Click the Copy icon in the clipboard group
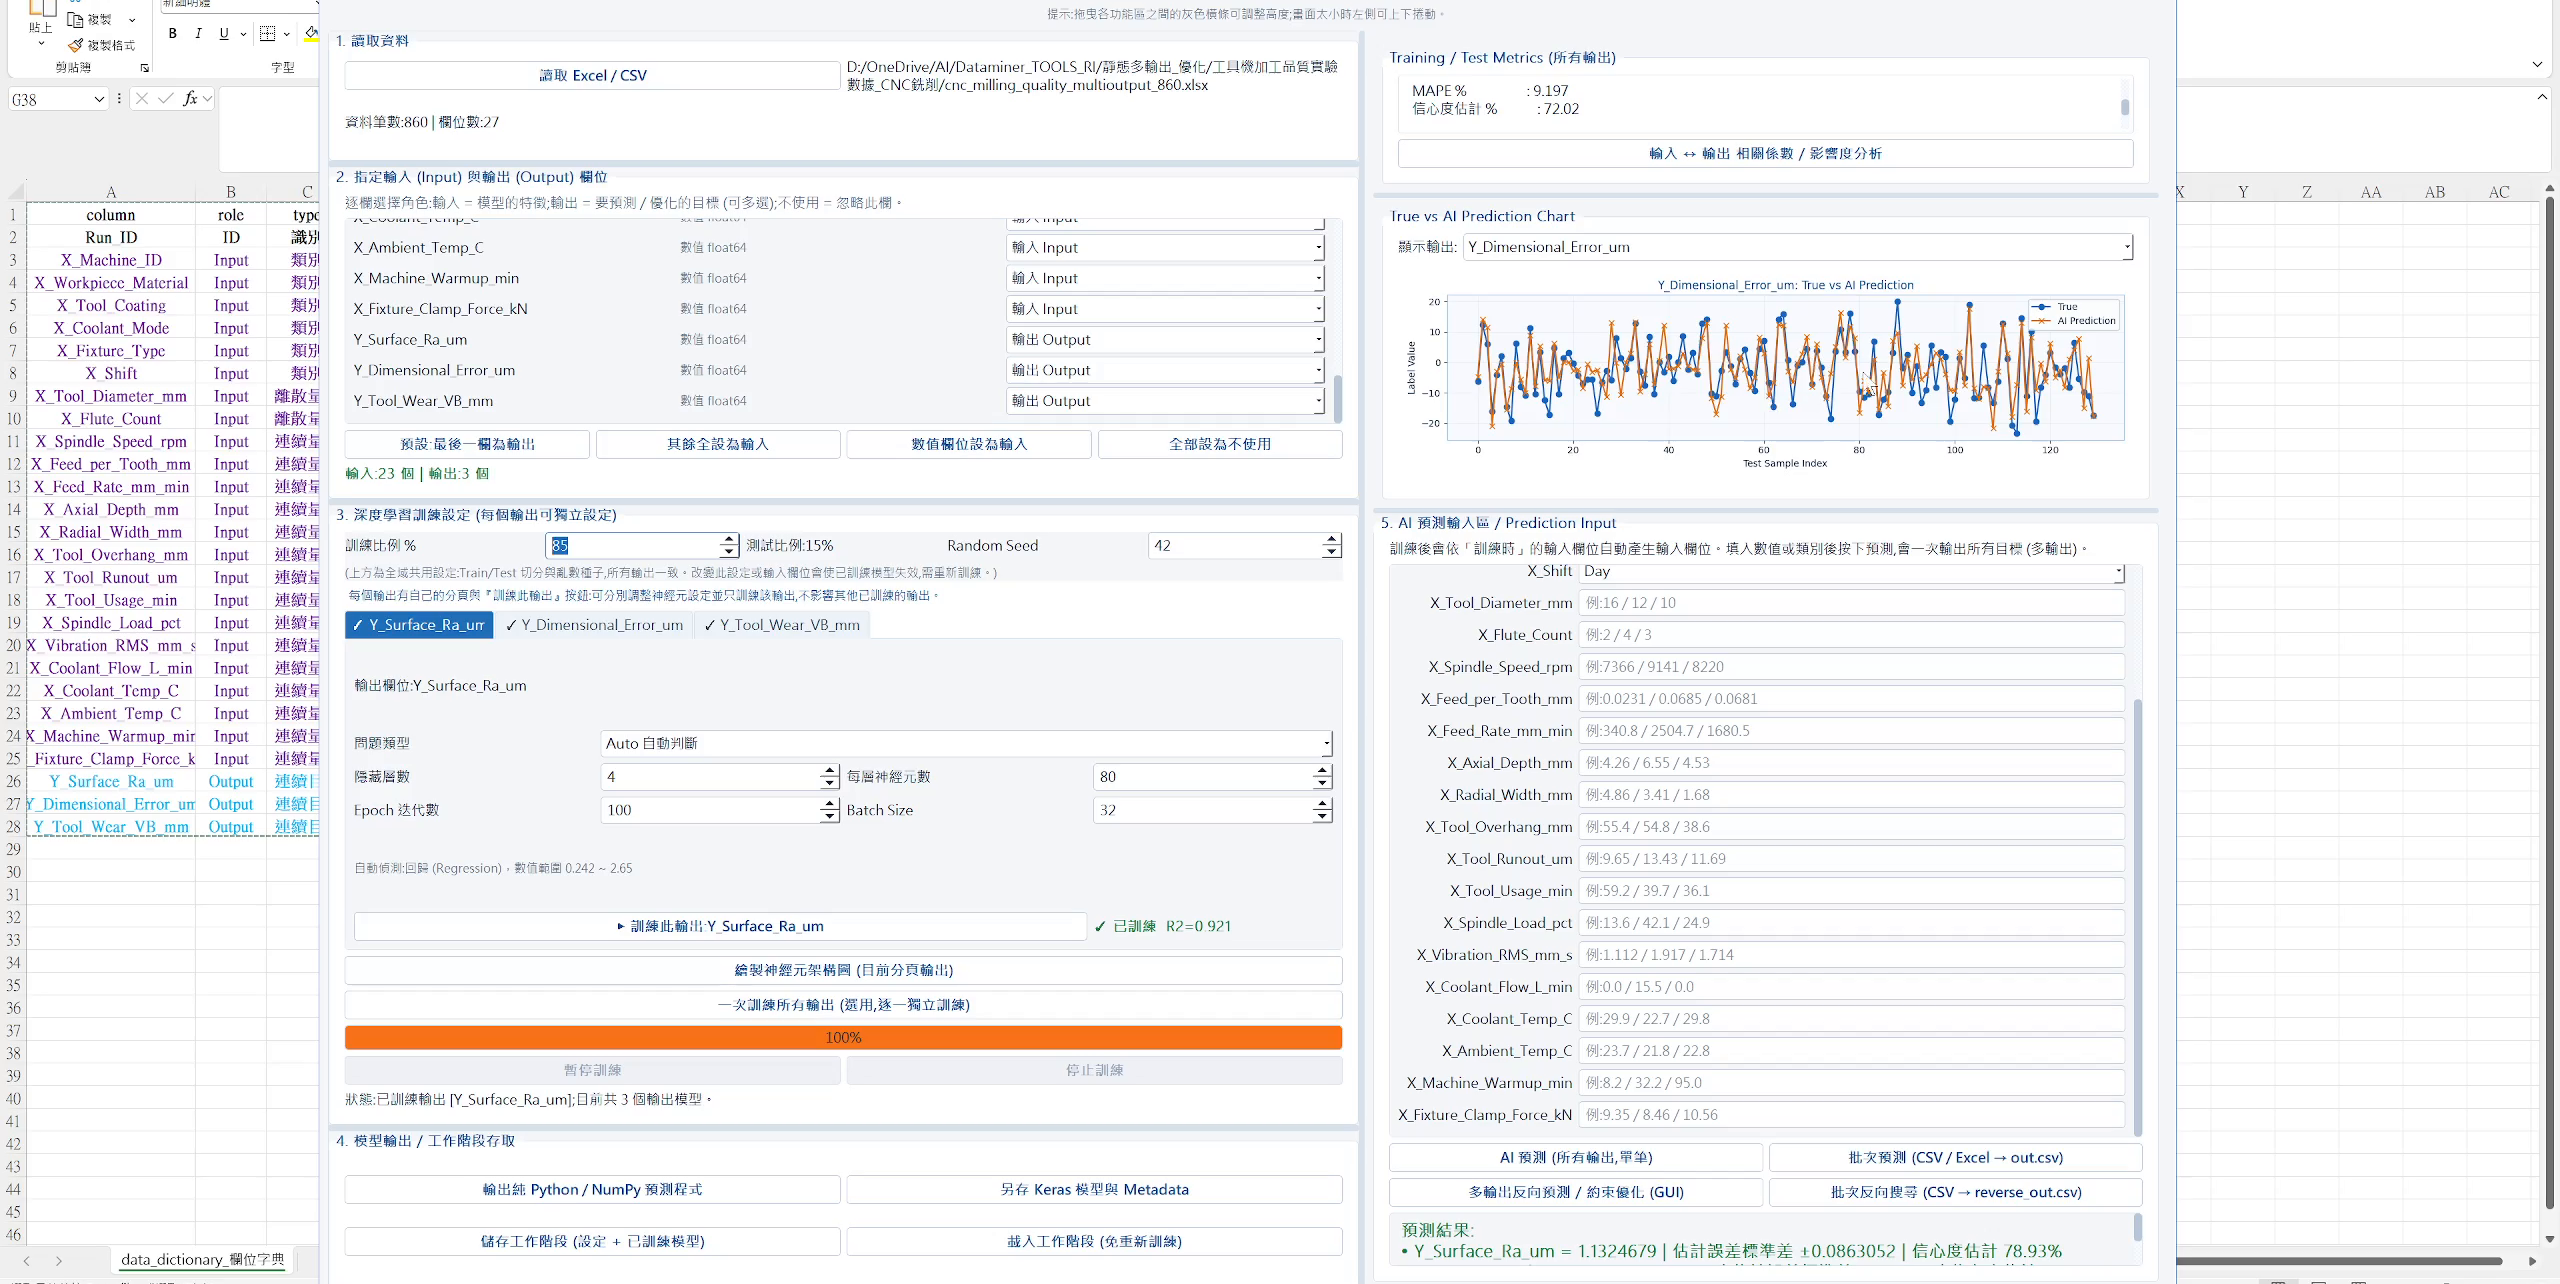 tap(75, 19)
